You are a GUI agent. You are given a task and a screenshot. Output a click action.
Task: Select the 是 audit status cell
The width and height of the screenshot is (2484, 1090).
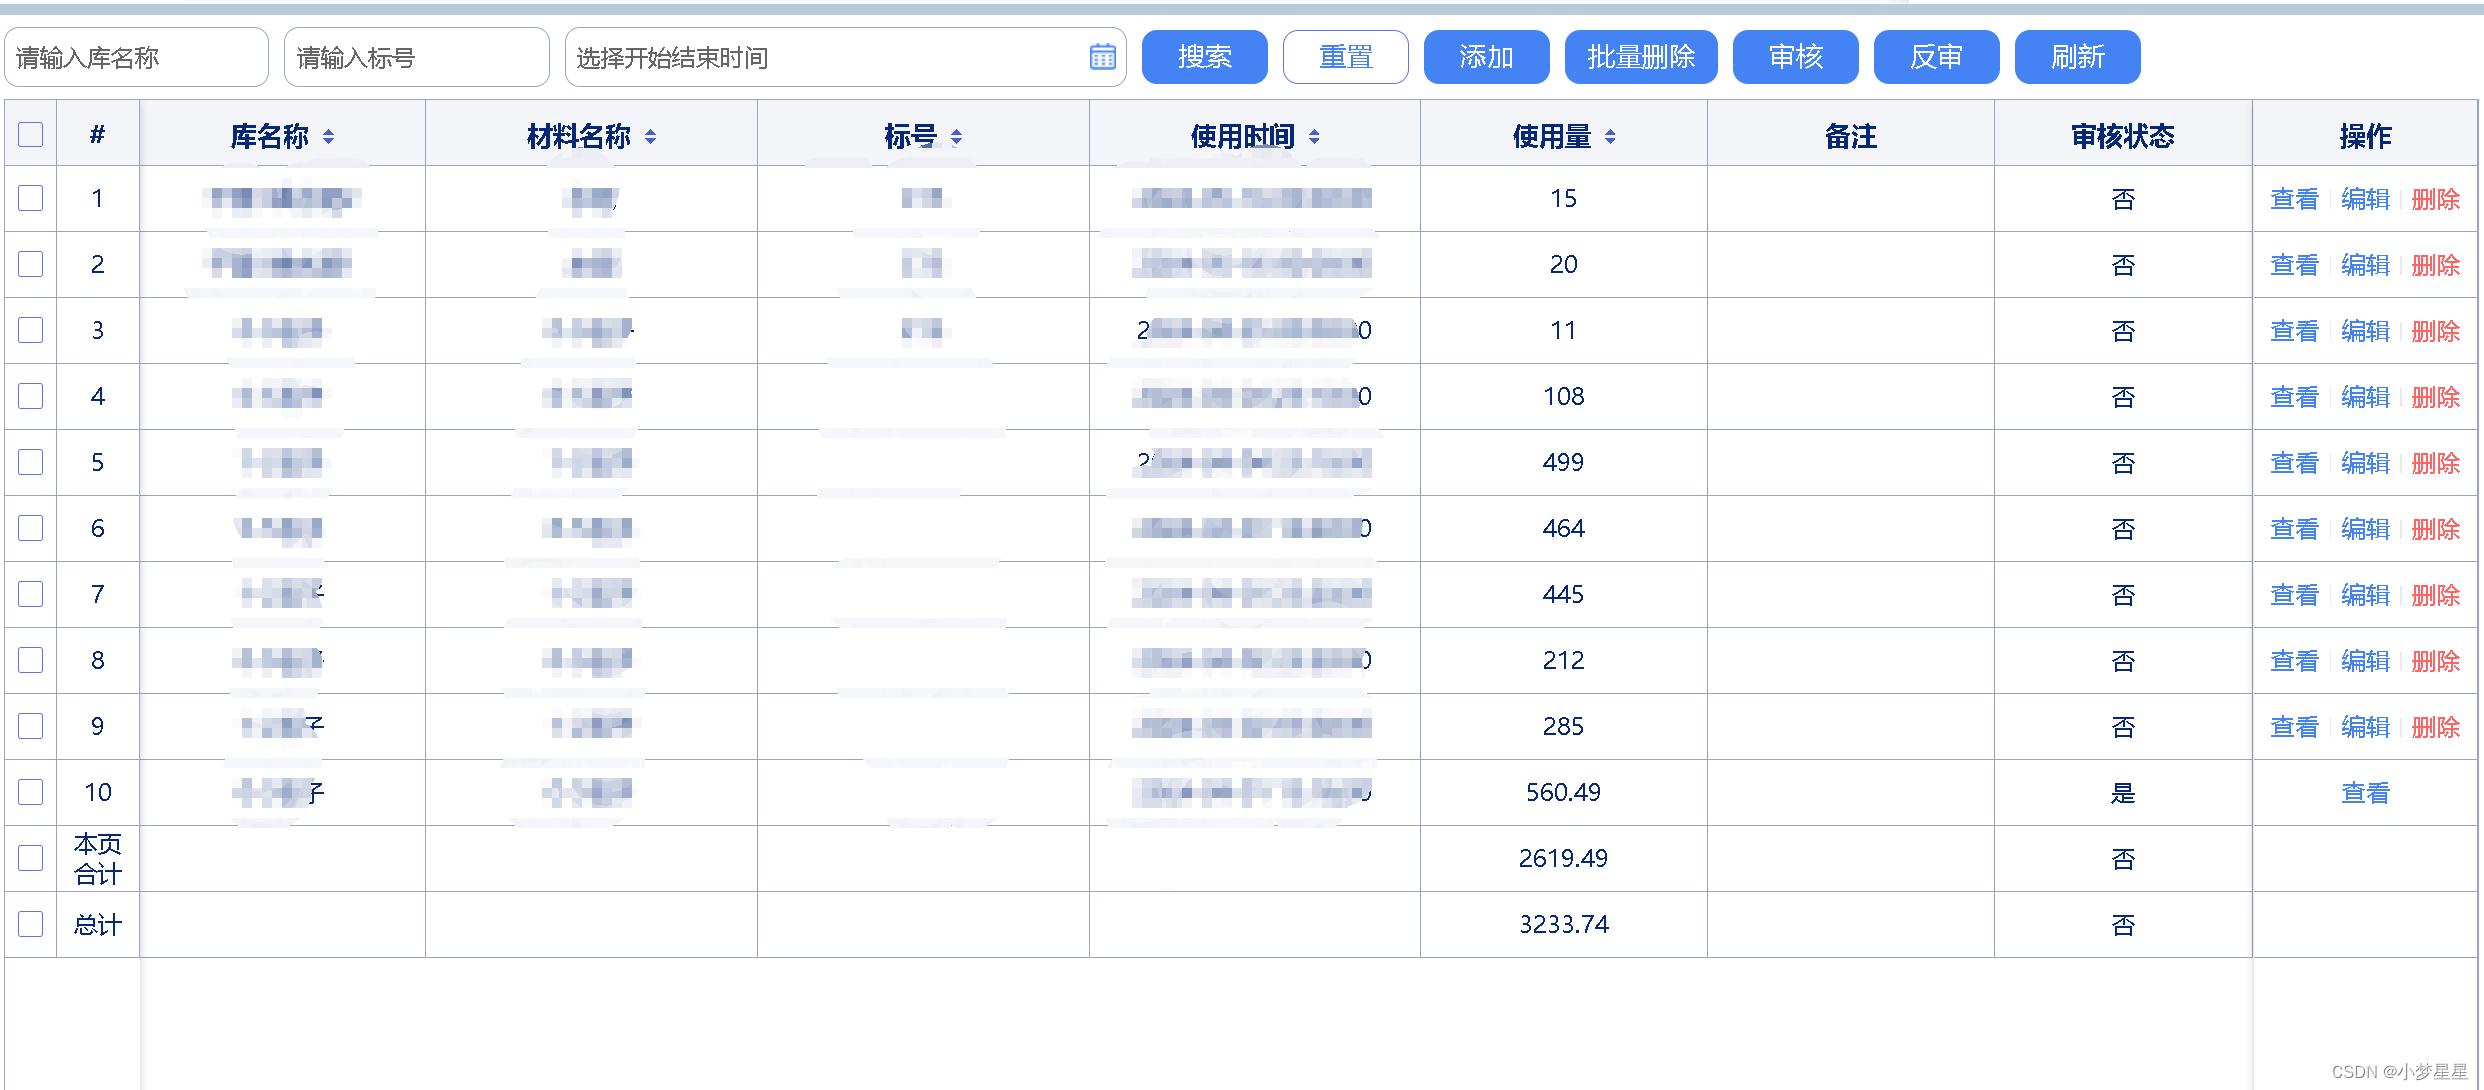click(x=2123, y=792)
